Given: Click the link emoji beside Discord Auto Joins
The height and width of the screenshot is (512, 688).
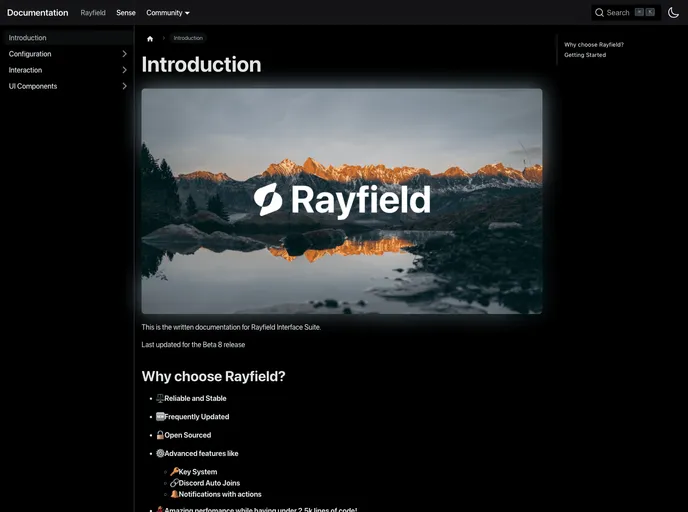Looking at the screenshot, I should [174, 483].
